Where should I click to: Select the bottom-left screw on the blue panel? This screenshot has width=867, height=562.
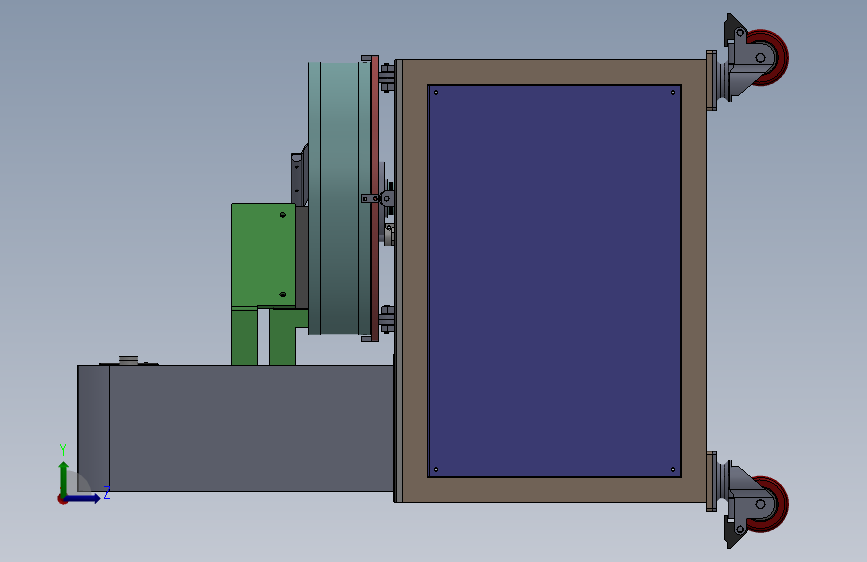(436, 470)
